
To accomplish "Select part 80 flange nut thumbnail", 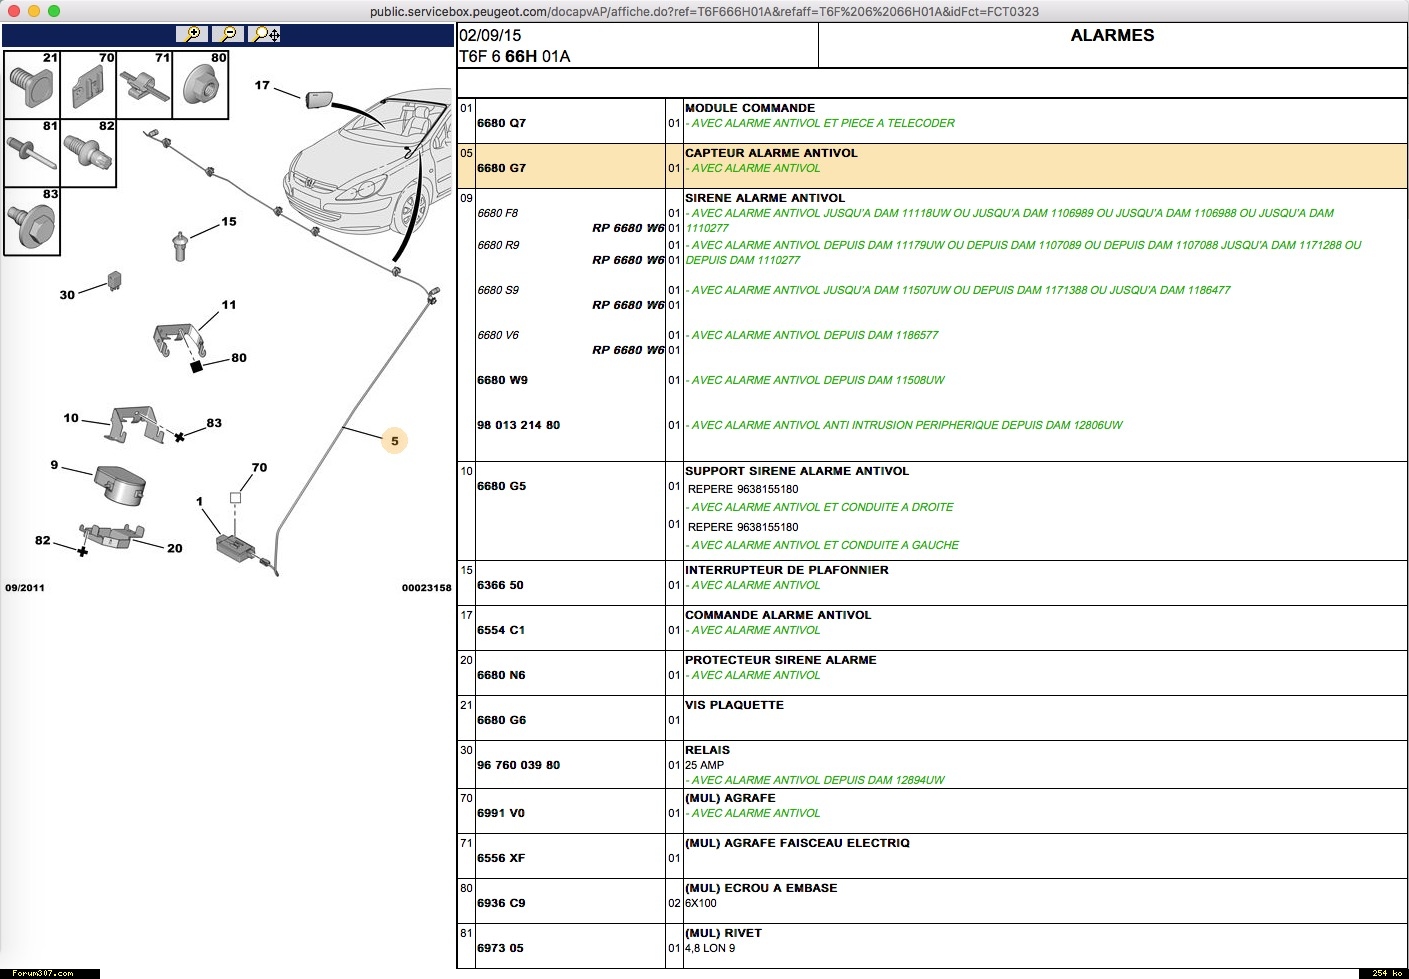I will 201,86.
